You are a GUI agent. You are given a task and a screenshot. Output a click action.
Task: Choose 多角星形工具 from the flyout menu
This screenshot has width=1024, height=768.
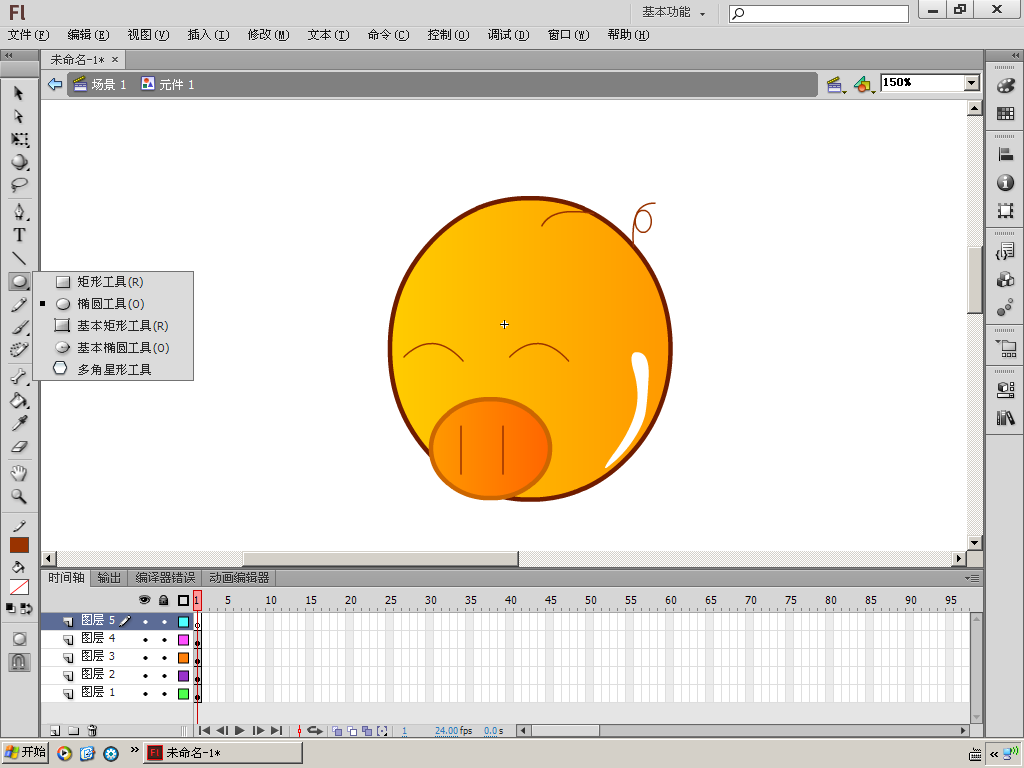(114, 369)
